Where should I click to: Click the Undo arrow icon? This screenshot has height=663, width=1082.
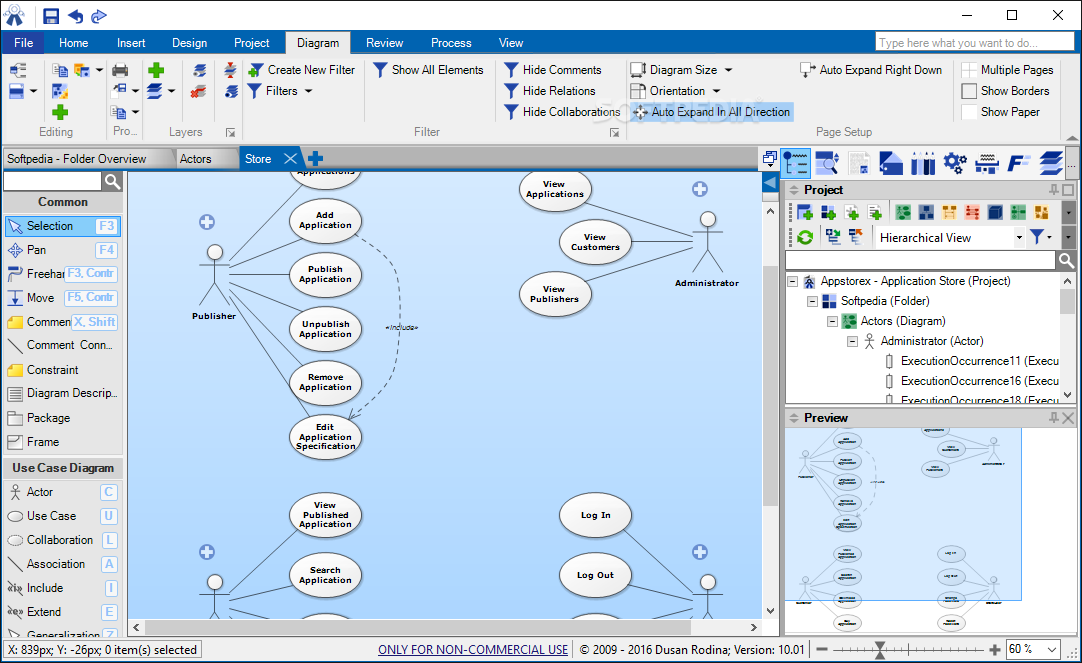coord(75,15)
